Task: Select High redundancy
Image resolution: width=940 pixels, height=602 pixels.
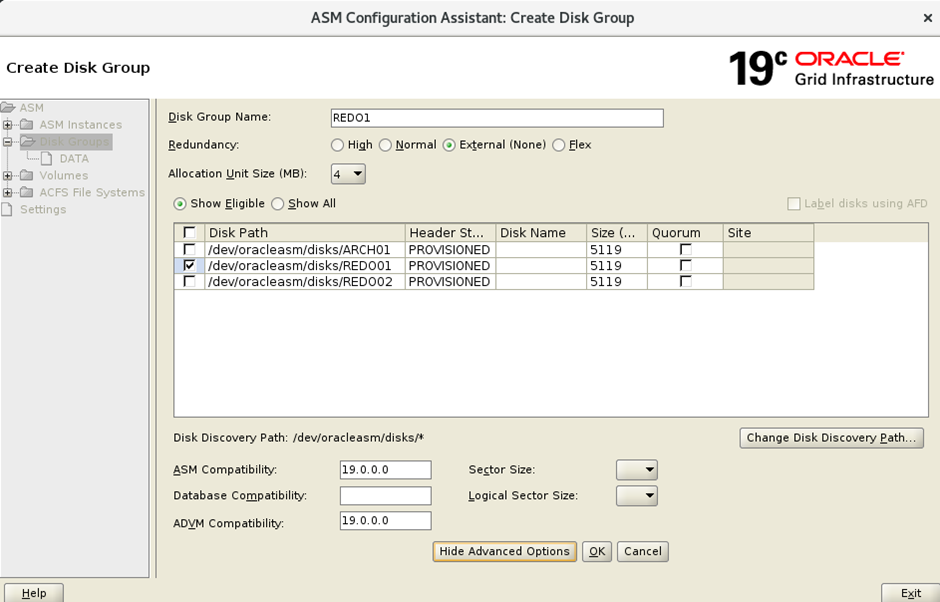Action: click(x=338, y=145)
